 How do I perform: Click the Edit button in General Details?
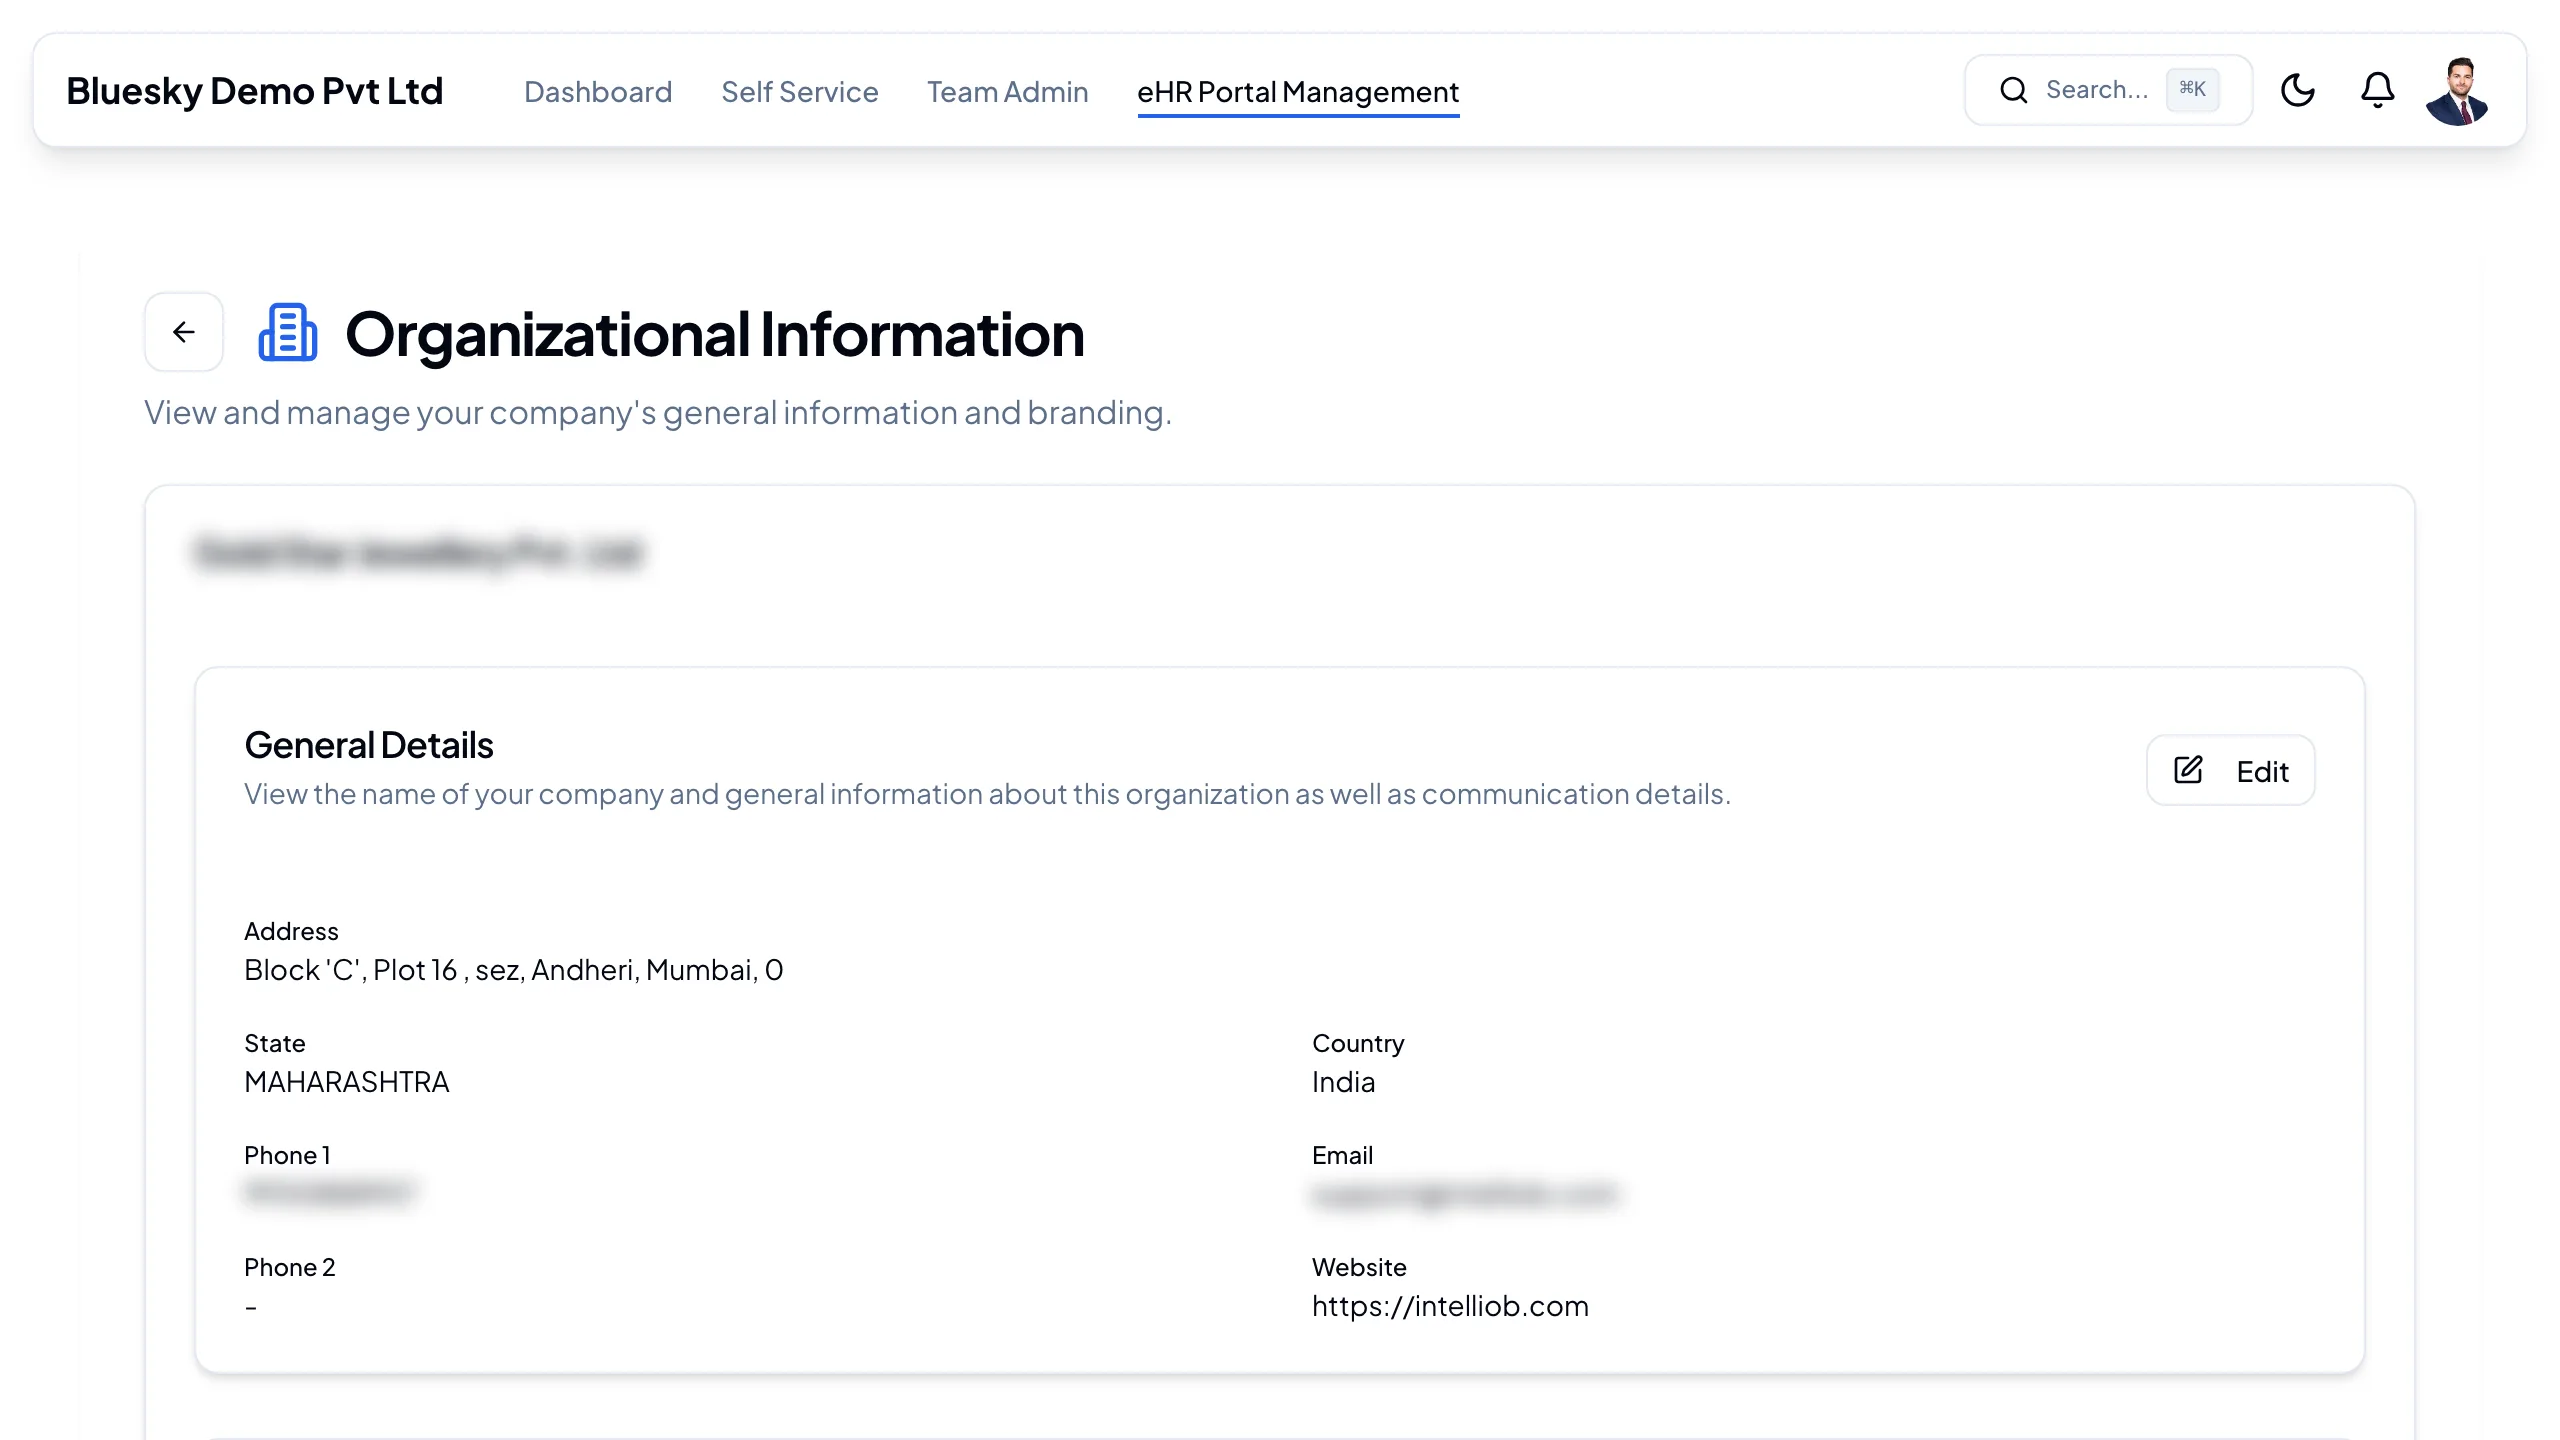[x=2230, y=770]
